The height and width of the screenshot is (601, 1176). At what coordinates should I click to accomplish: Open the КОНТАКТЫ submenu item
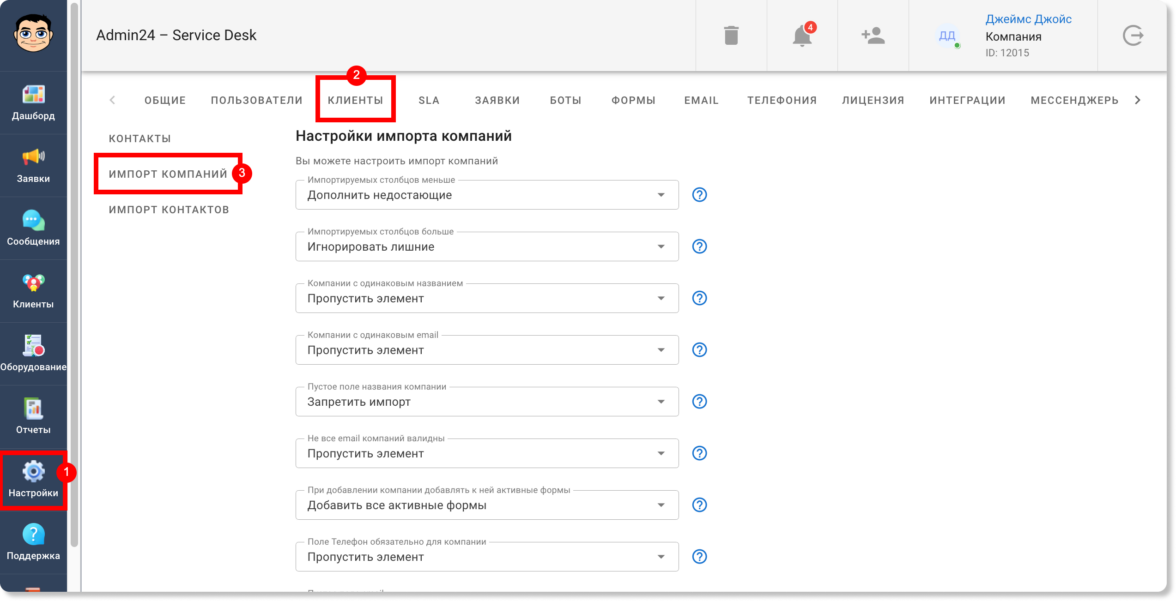coord(140,139)
